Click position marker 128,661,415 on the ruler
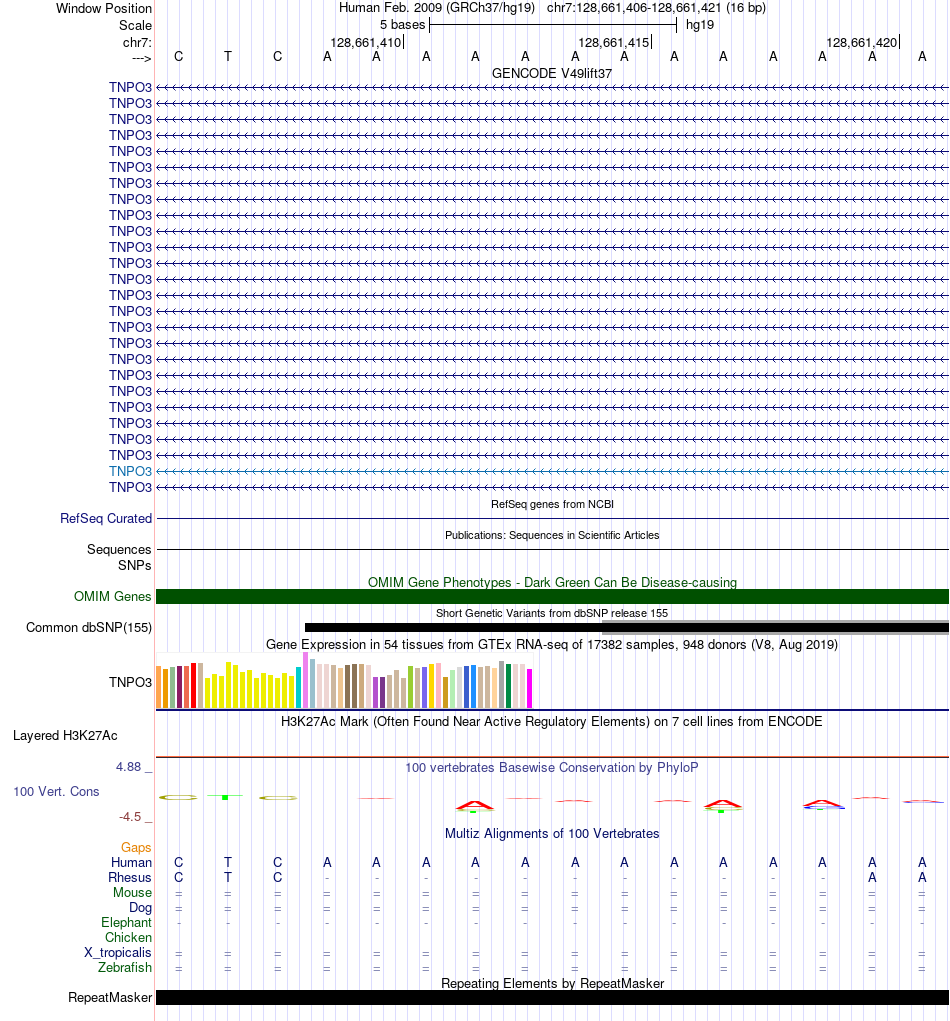This screenshot has height=1021, width=950. 614,42
